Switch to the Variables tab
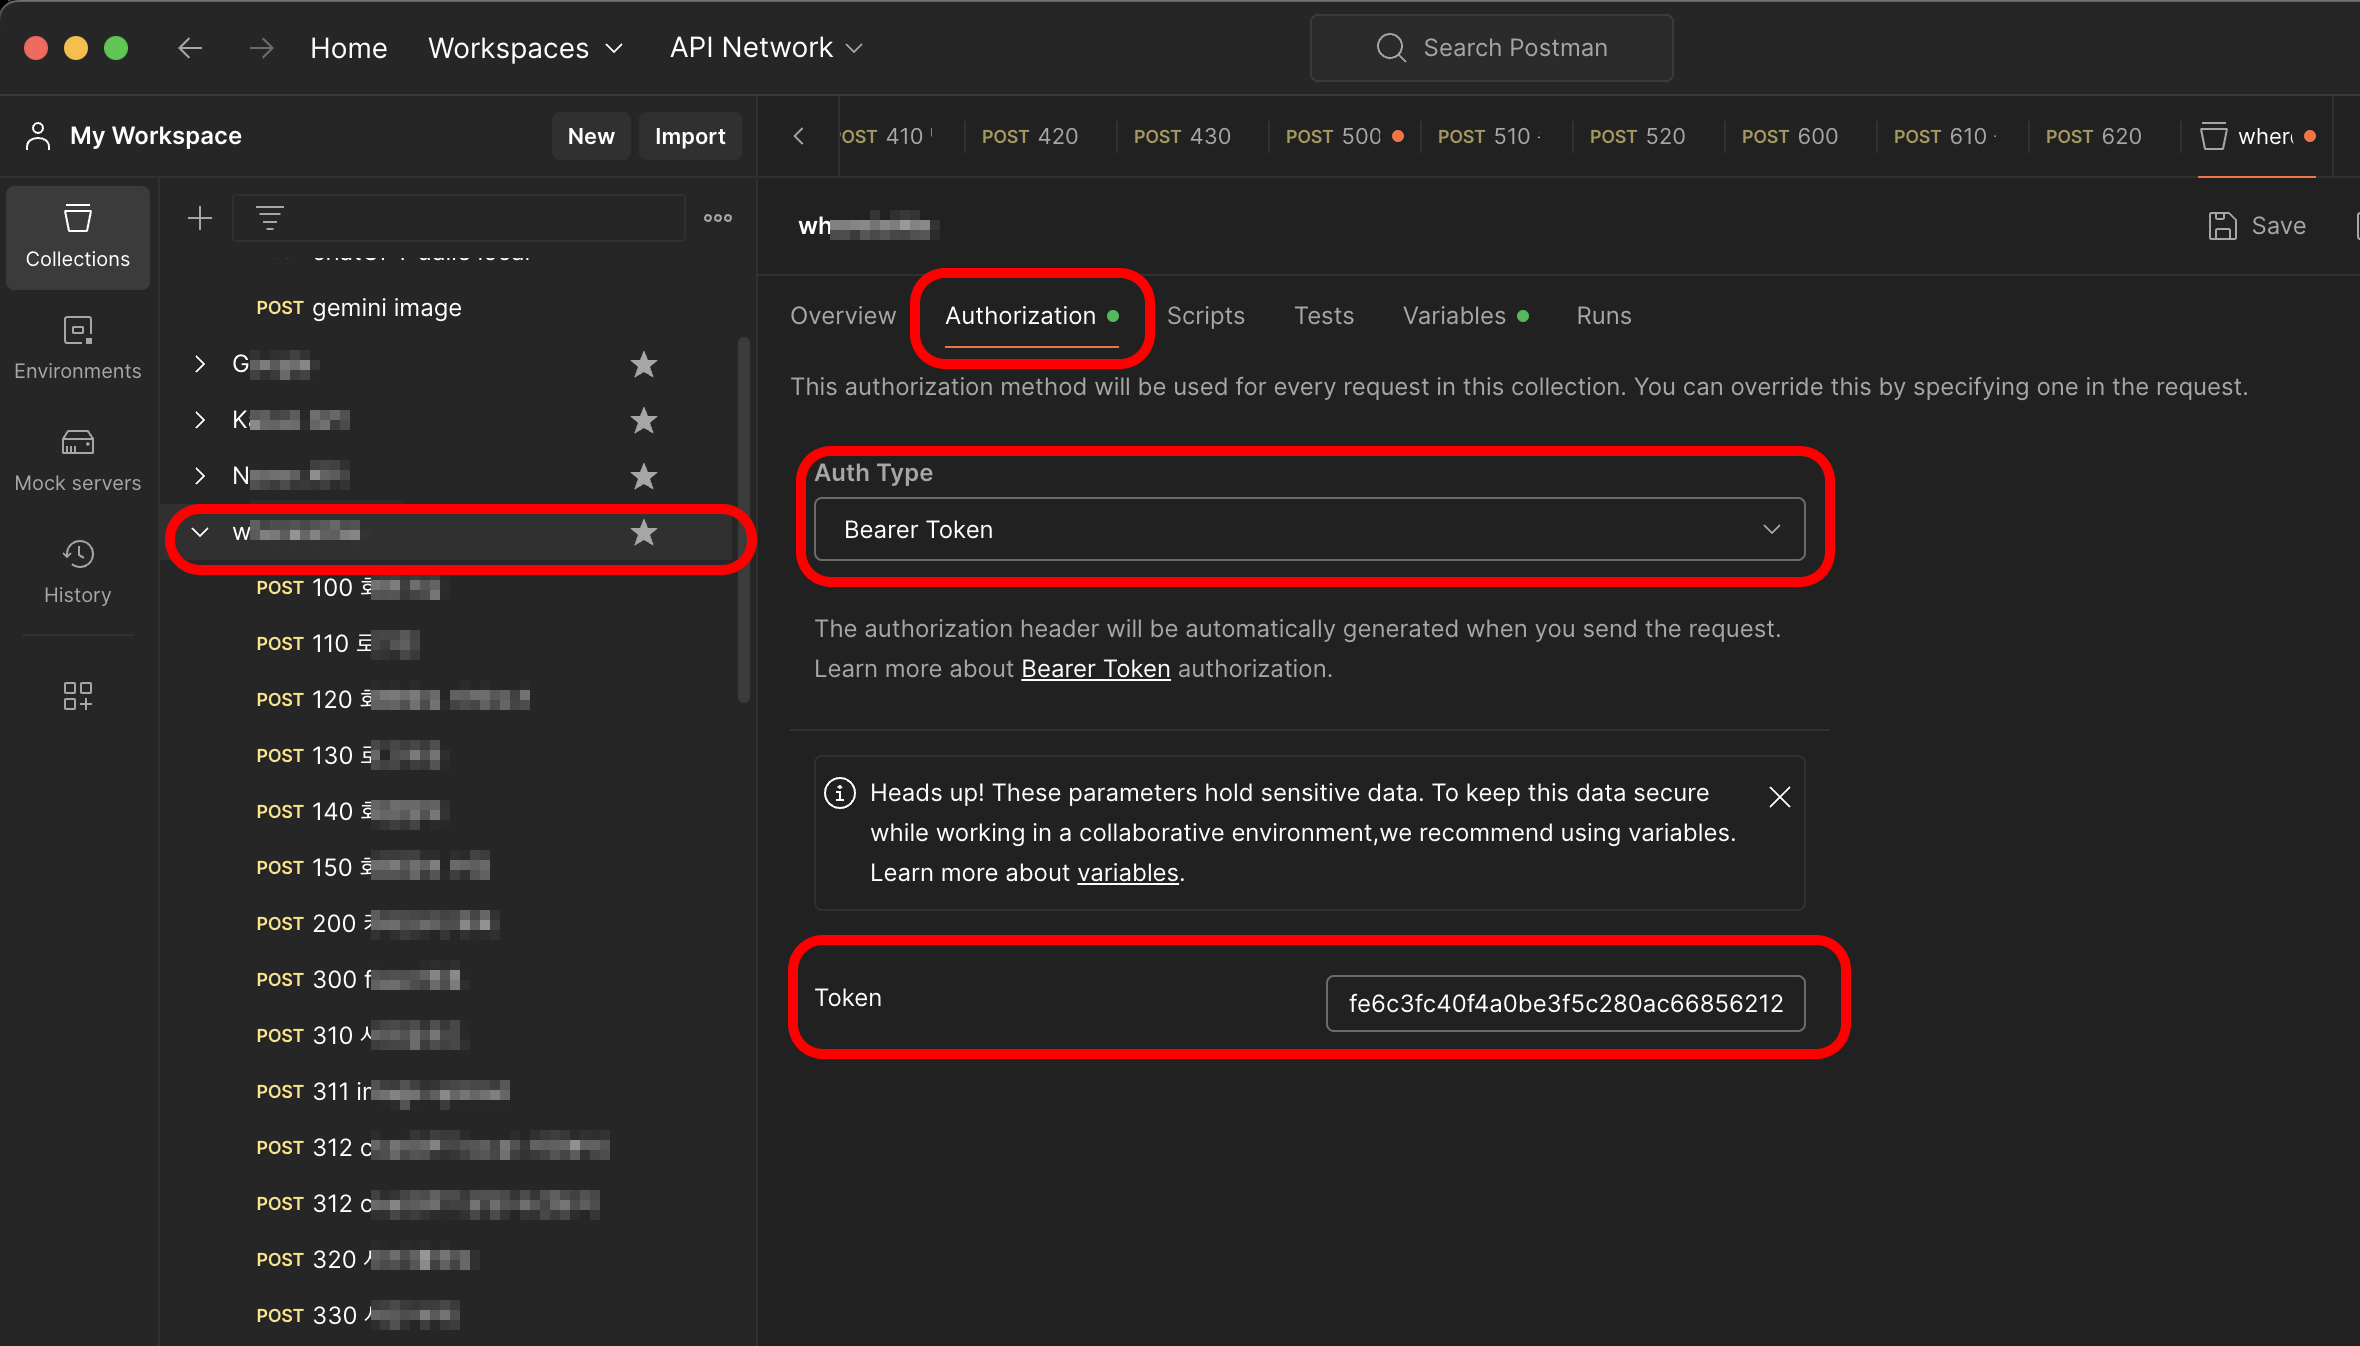Screen dimensions: 2360x1346 (x=1454, y=316)
